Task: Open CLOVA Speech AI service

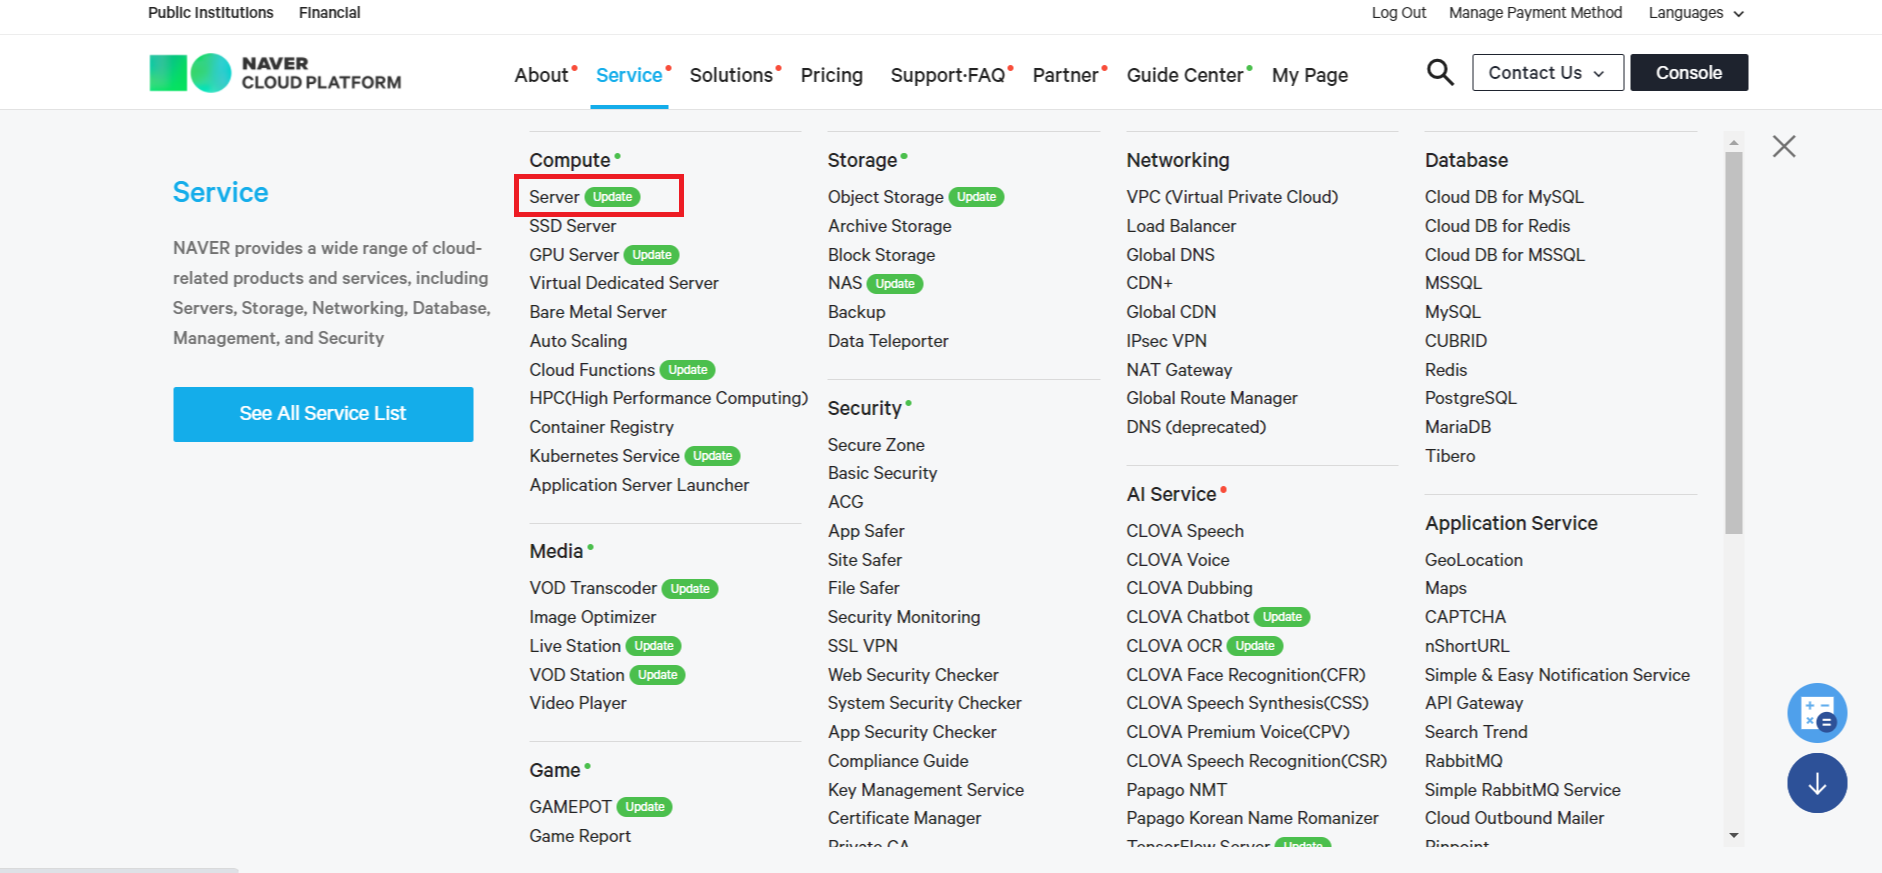Action: (1185, 531)
